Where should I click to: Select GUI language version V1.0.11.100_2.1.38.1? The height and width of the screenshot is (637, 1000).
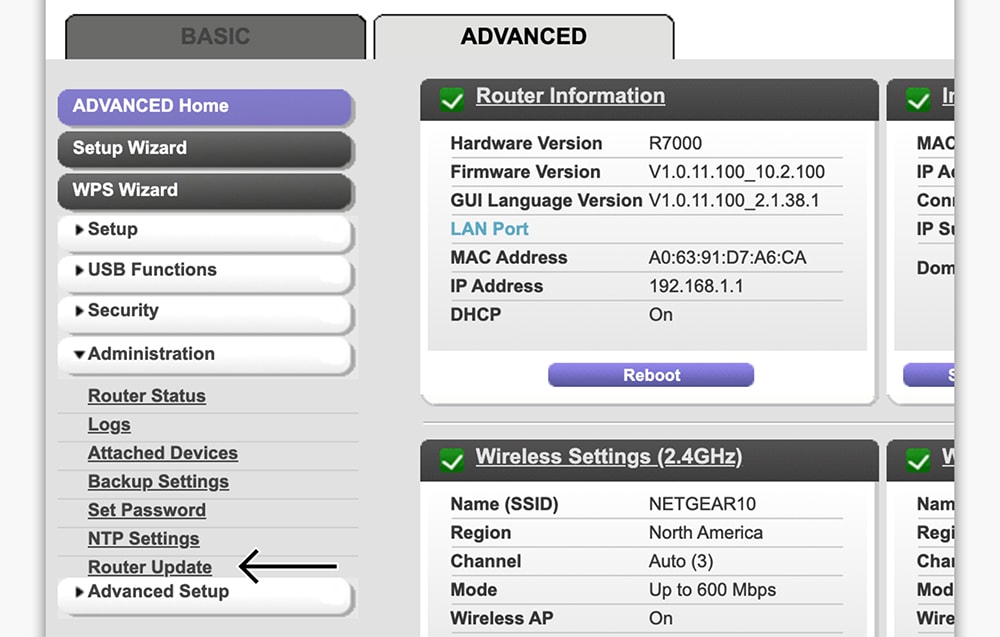coord(734,201)
